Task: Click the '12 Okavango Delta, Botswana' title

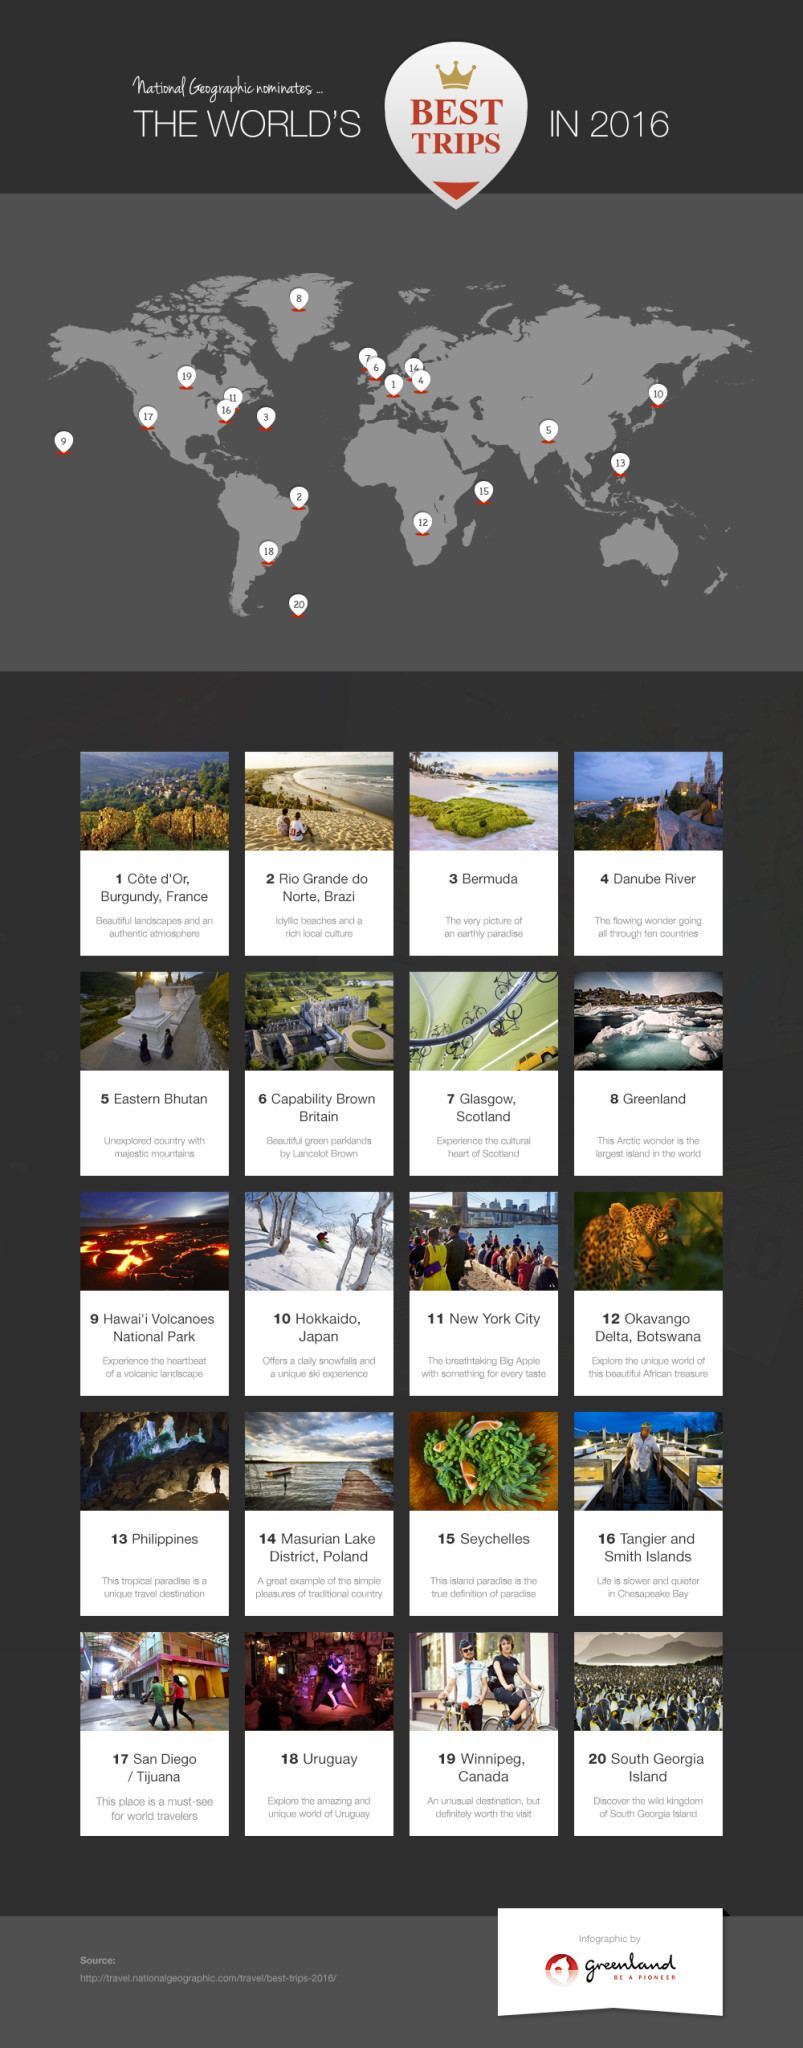Action: 648,1328
